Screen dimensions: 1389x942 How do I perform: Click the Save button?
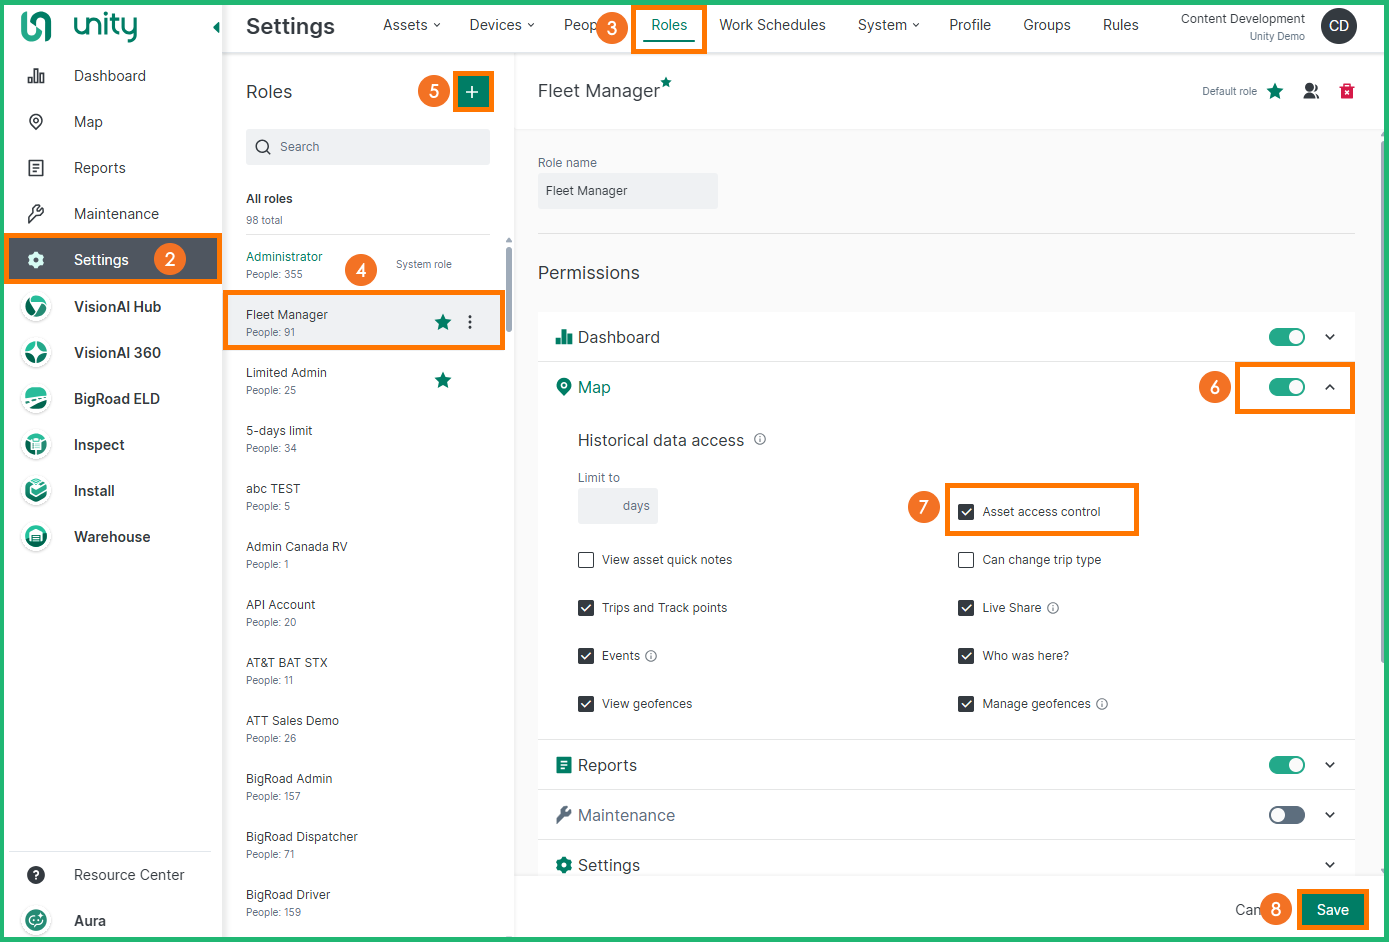[x=1332, y=909]
